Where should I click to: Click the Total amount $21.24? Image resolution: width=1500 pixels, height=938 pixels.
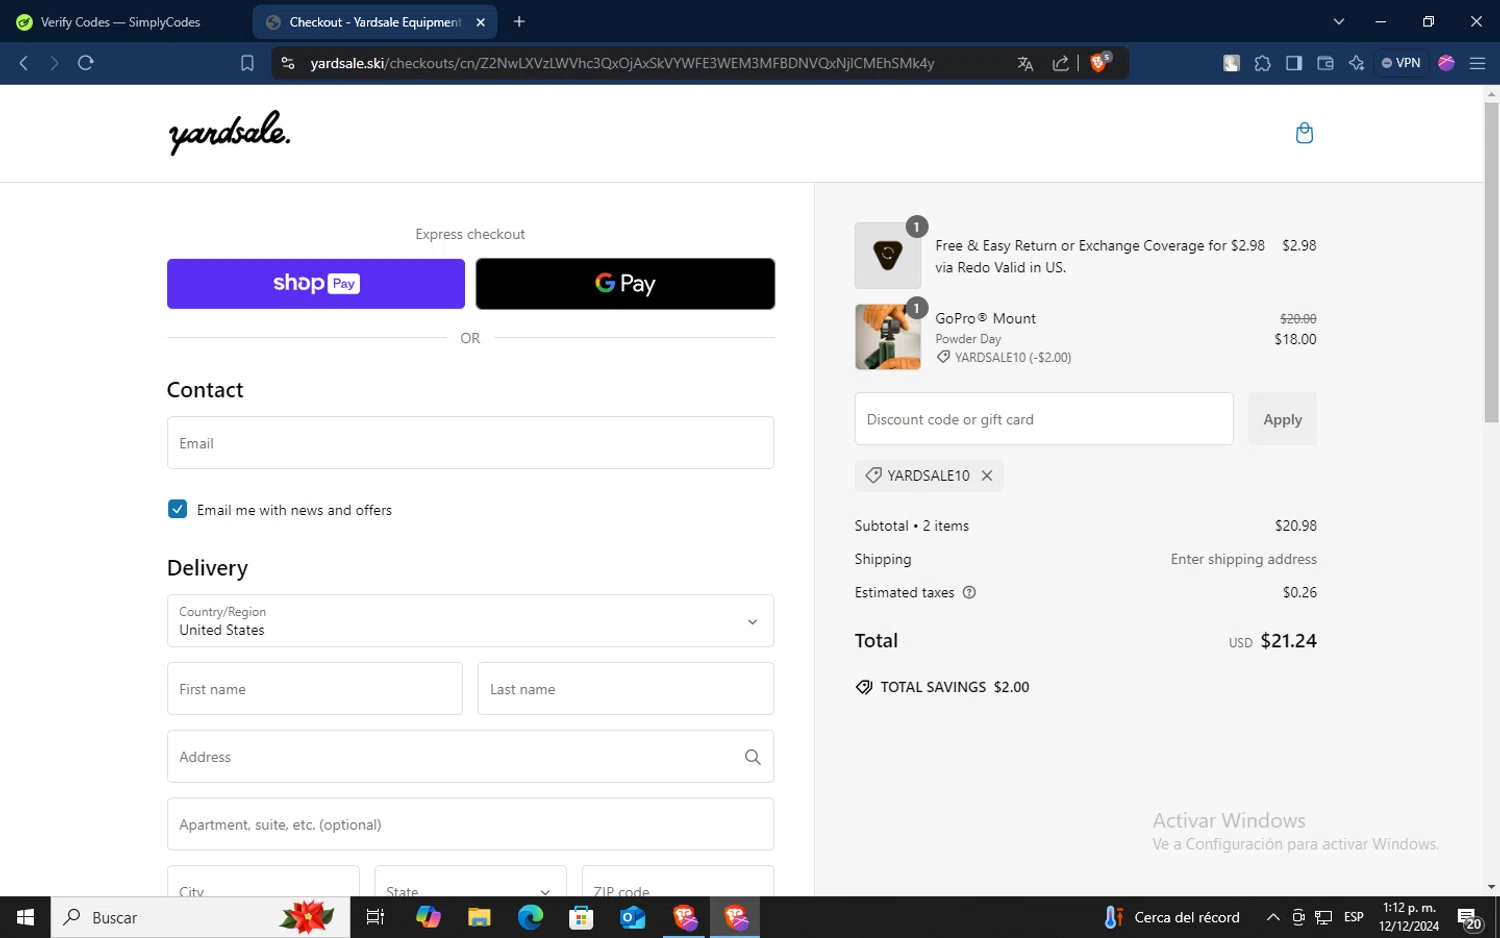pyautogui.click(x=1288, y=641)
